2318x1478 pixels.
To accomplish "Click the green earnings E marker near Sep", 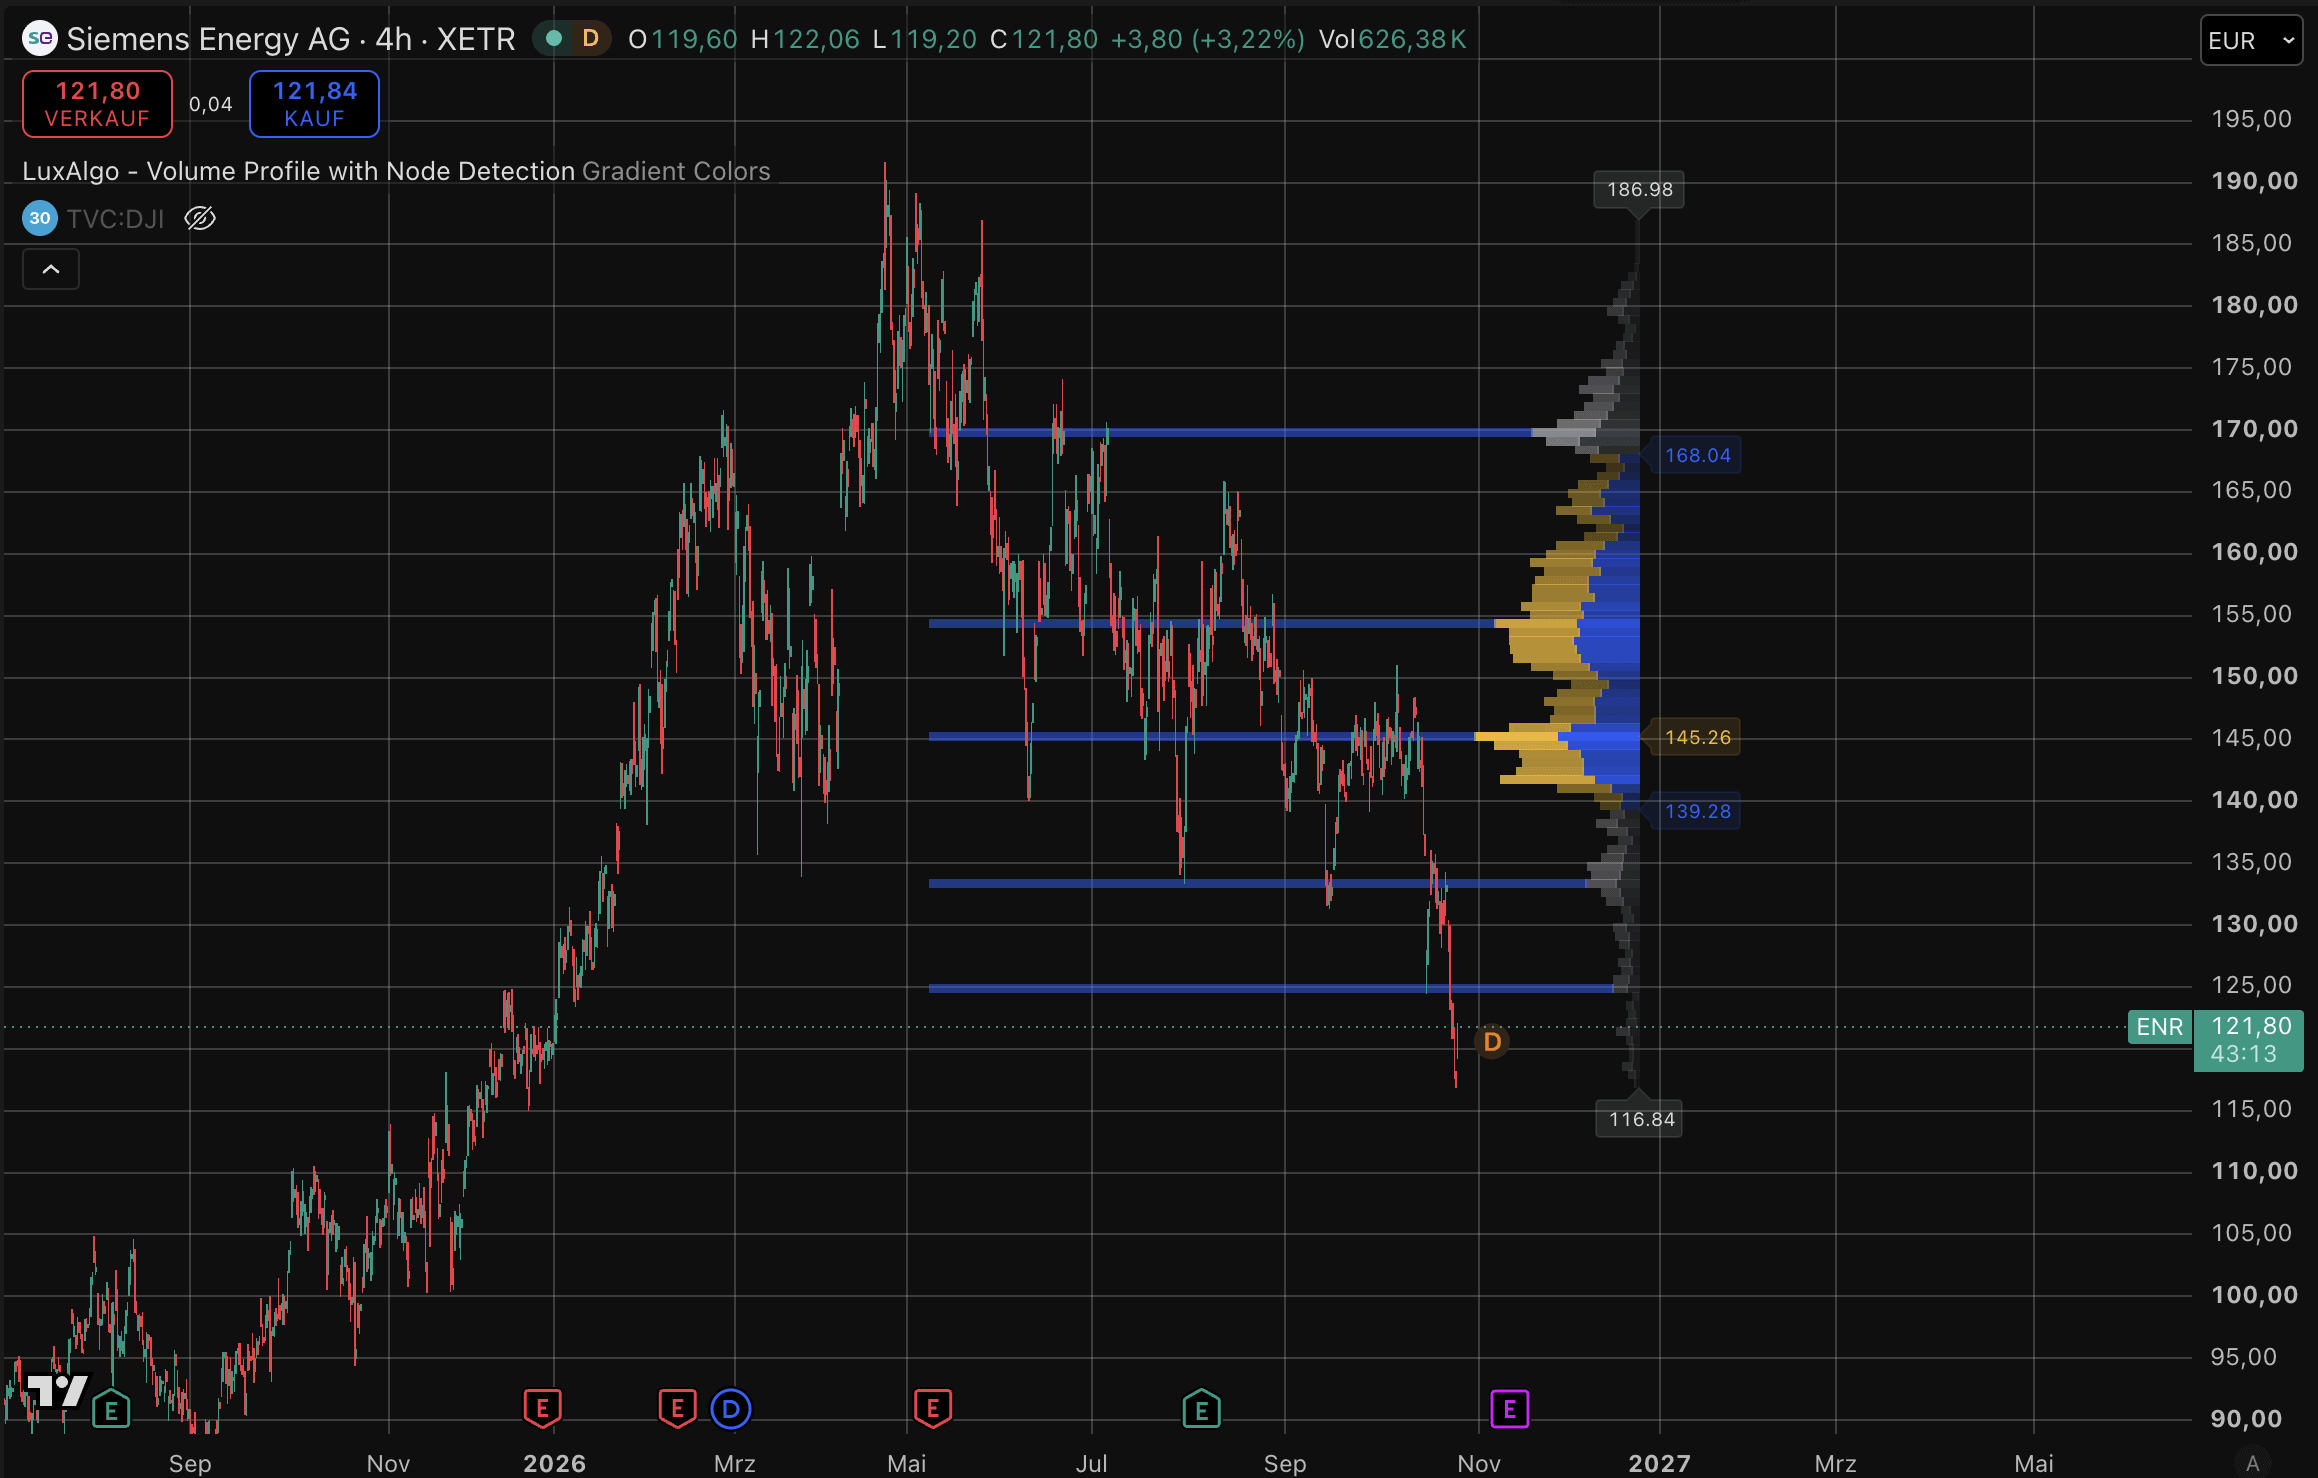I will 111,1410.
